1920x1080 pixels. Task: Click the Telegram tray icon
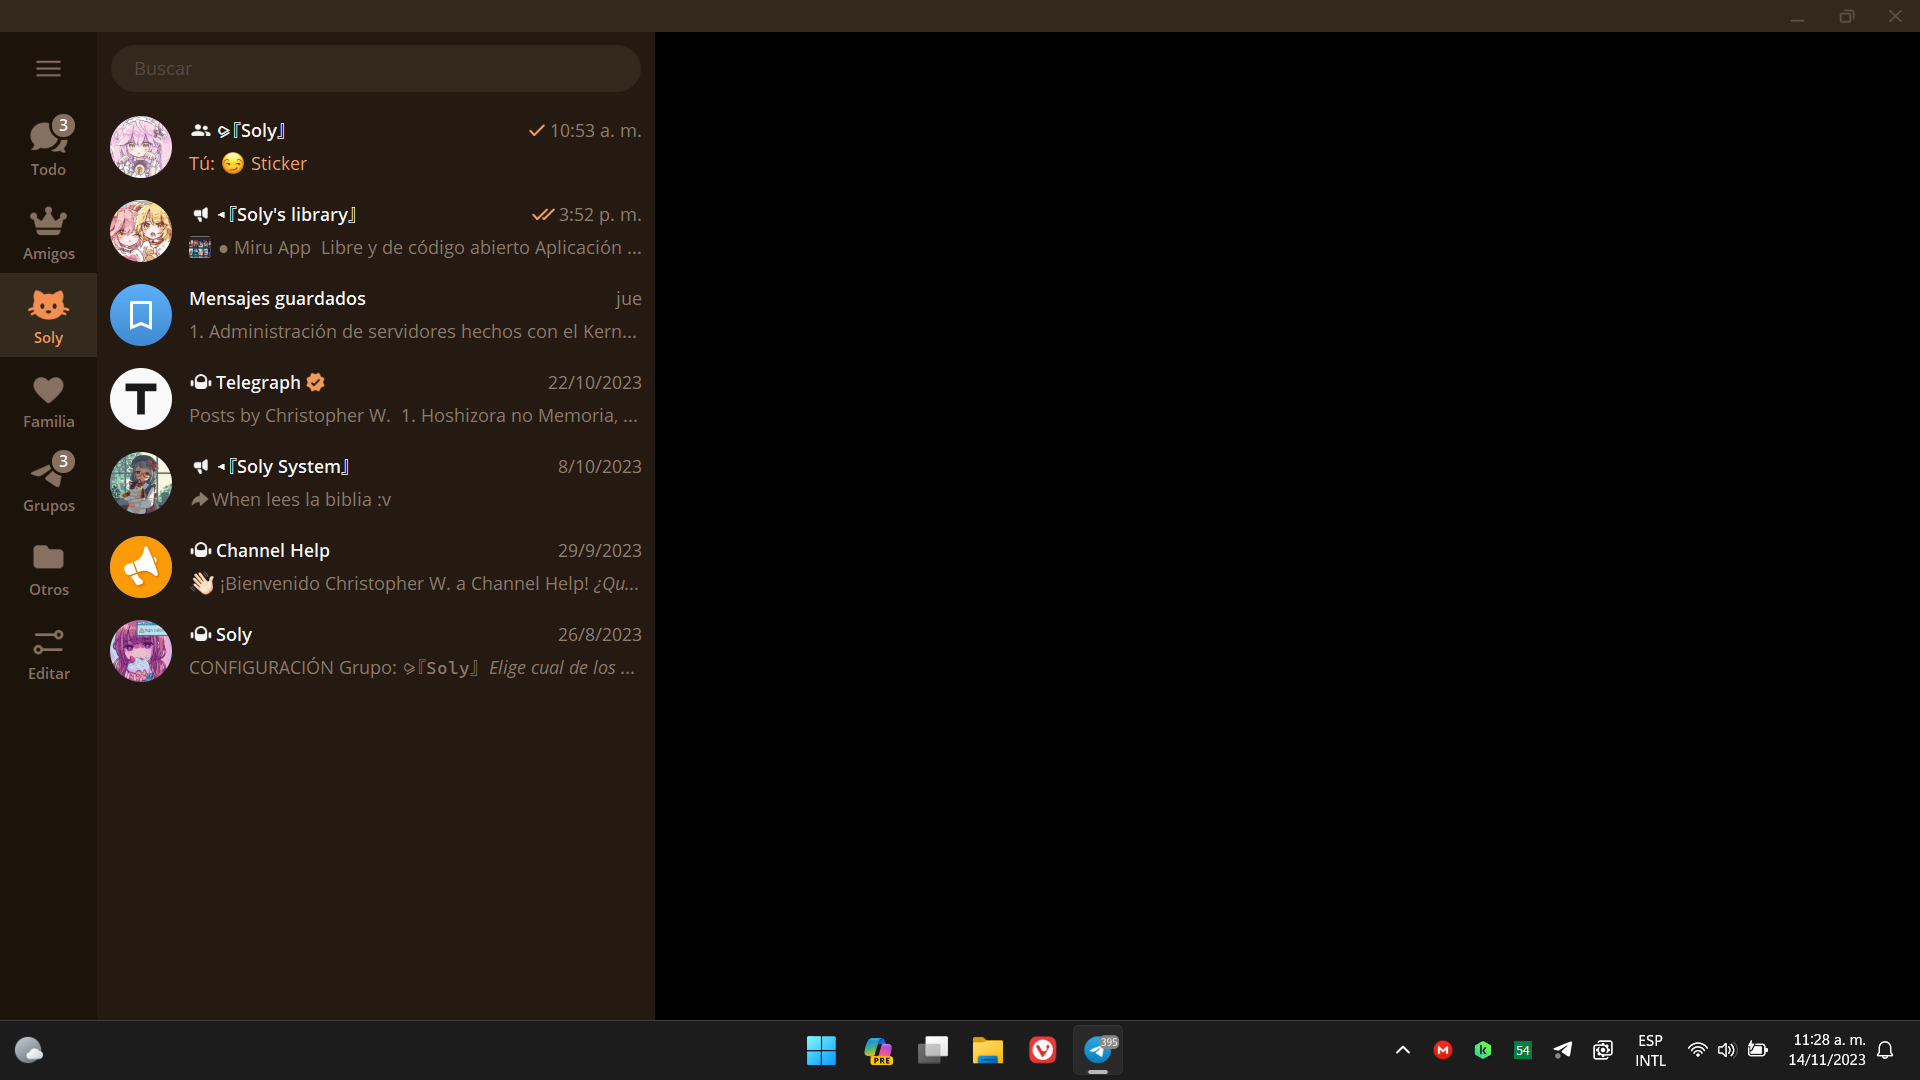pos(1562,1050)
